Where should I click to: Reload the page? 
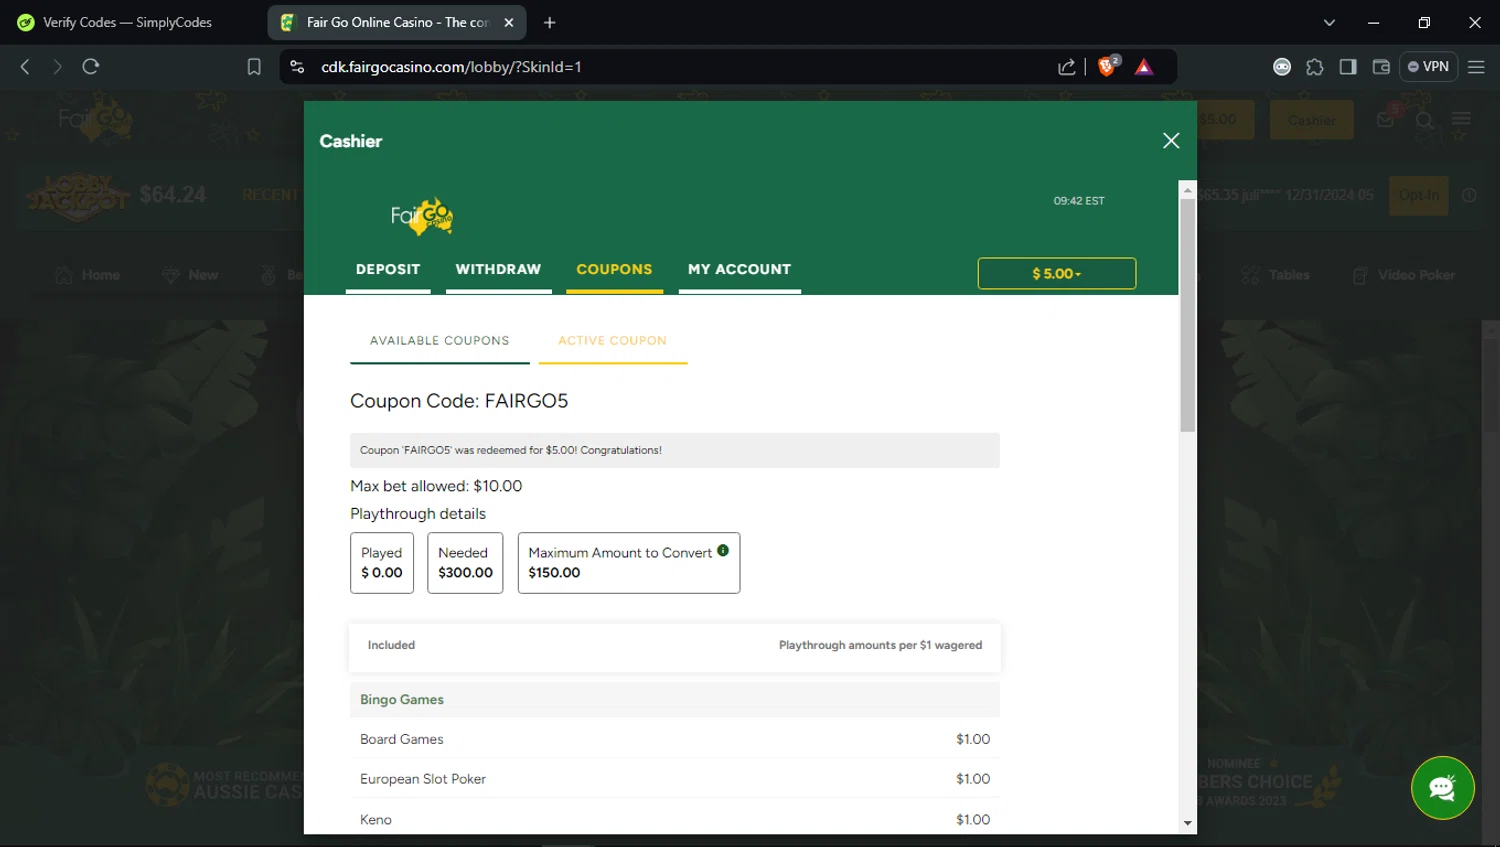[x=91, y=67]
